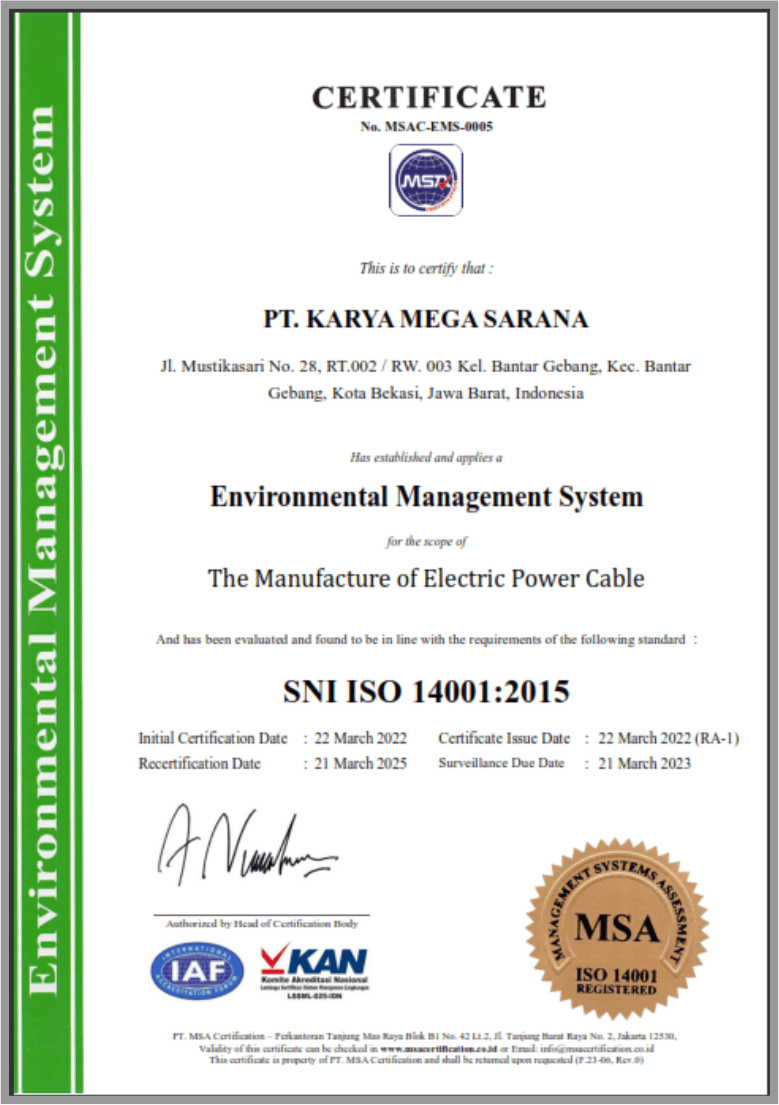The height and width of the screenshot is (1105, 779).
Task: Click the footer line 'This certificate is property of PT. MSA'
Action: click(426, 1060)
